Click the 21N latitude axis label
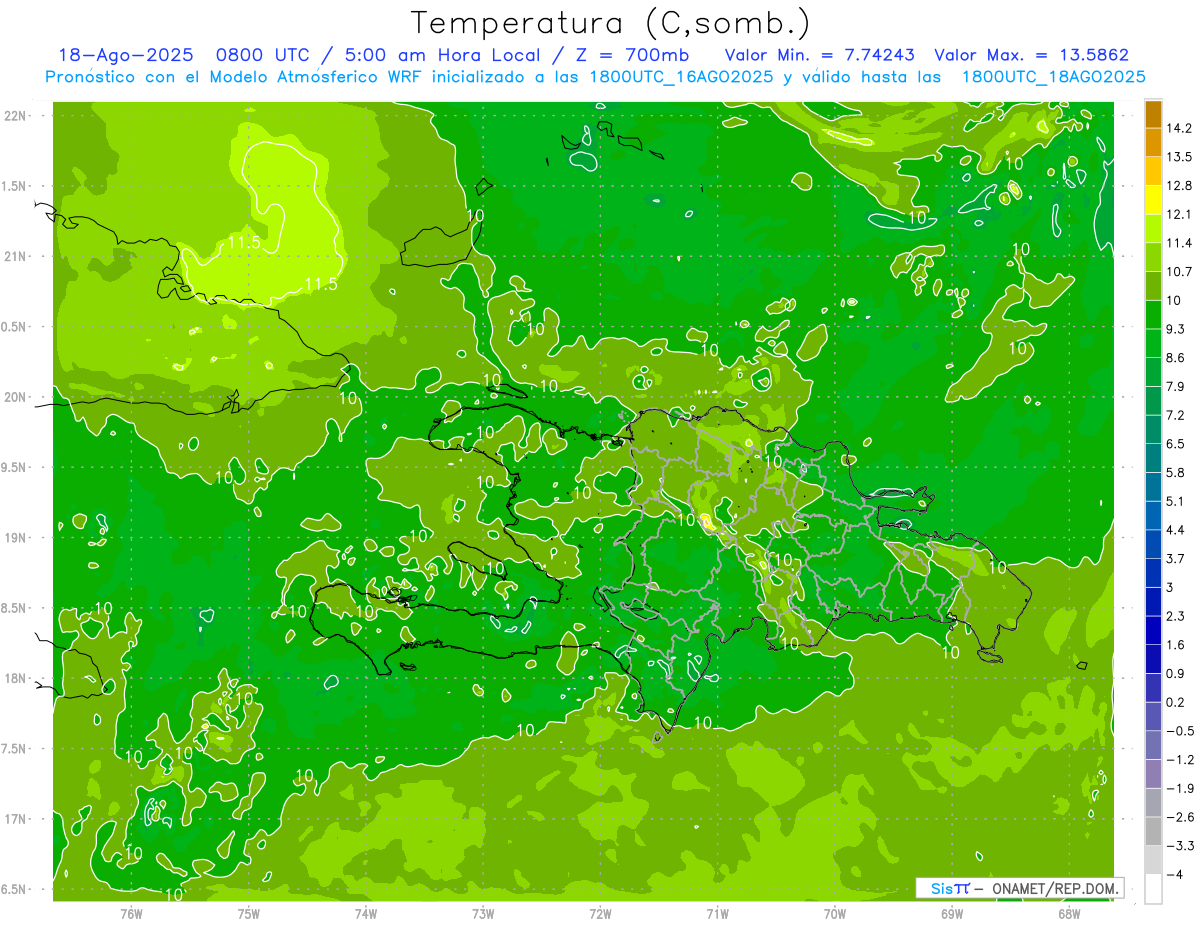 pyautogui.click(x=16, y=256)
